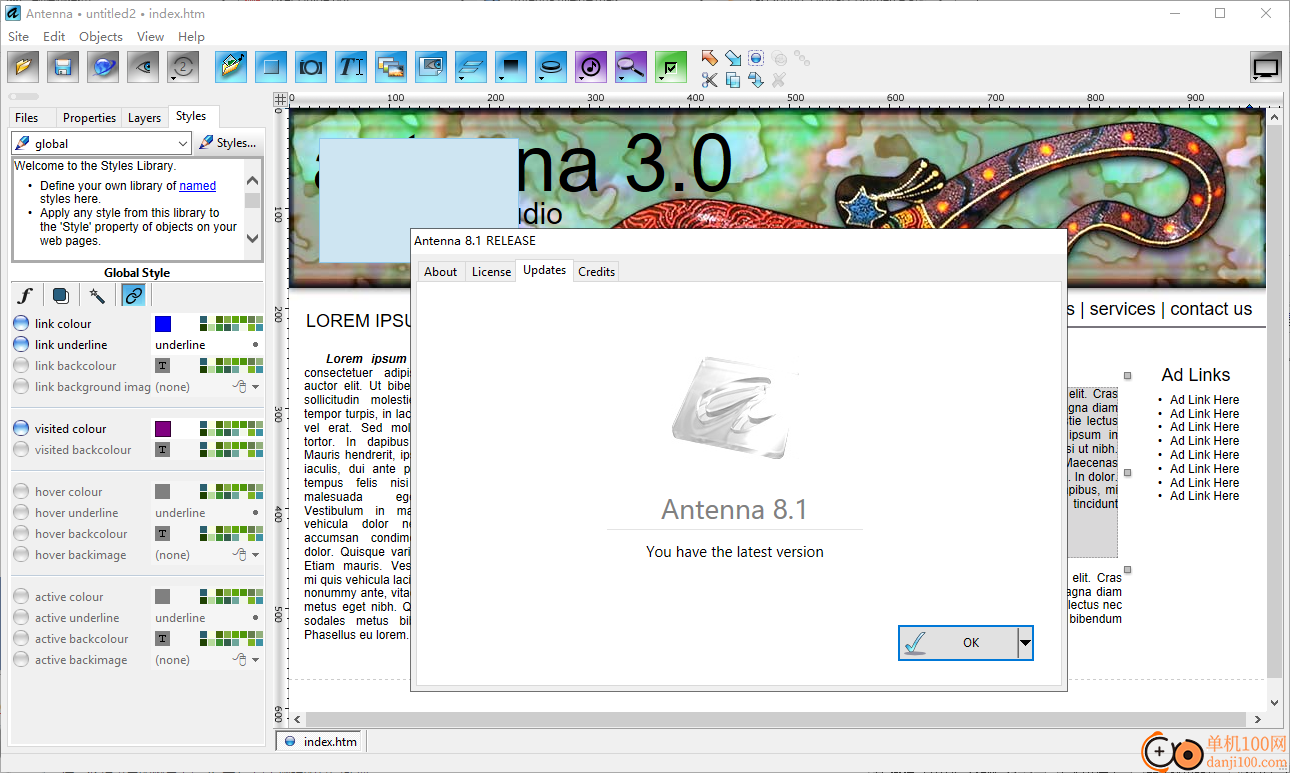The width and height of the screenshot is (1290, 773).
Task: Enable the active colour option
Action: point(21,596)
